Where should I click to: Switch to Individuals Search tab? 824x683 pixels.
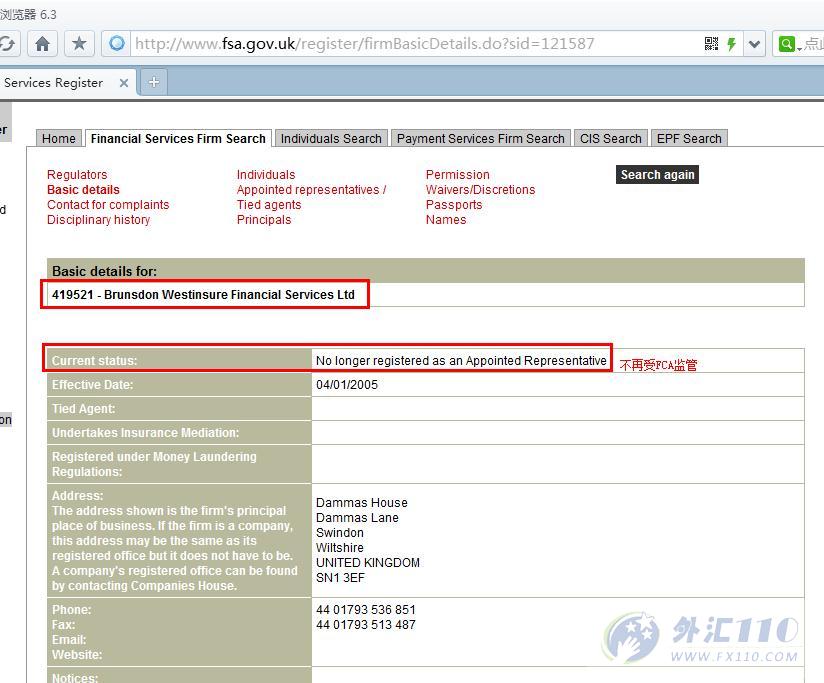[331, 138]
